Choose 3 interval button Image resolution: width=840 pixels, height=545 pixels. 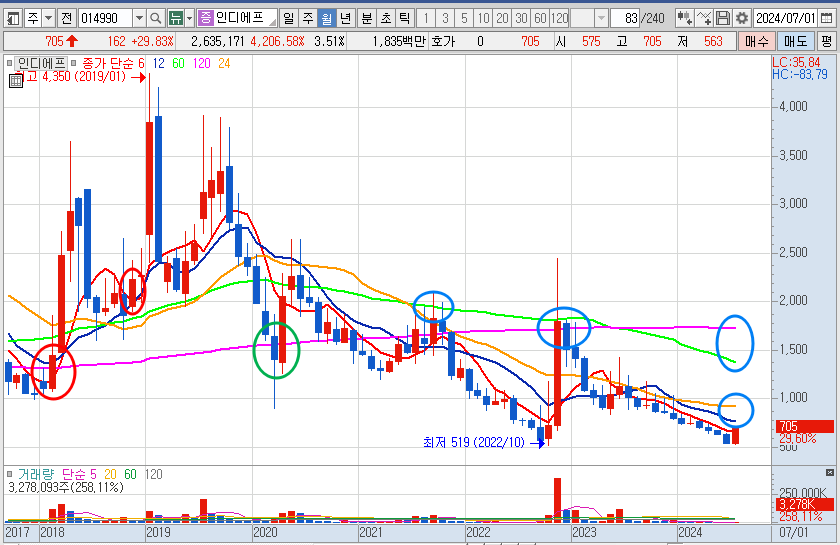point(445,19)
